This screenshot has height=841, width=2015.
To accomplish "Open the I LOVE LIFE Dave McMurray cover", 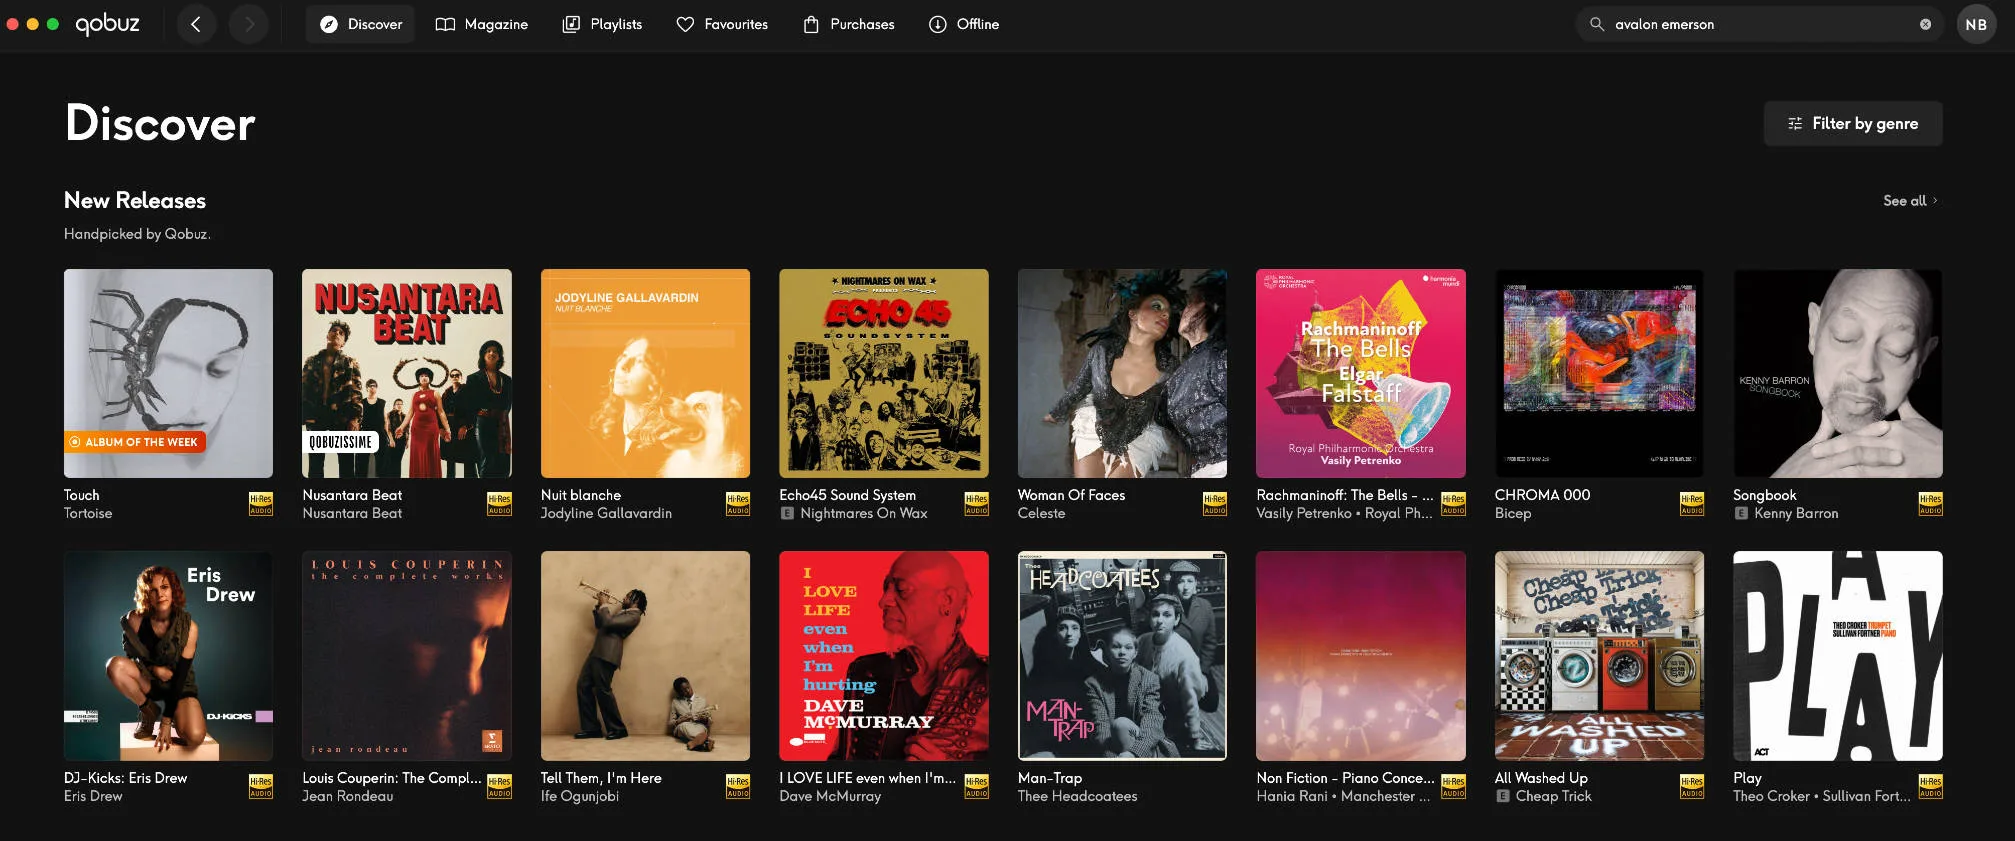I will click(x=884, y=656).
